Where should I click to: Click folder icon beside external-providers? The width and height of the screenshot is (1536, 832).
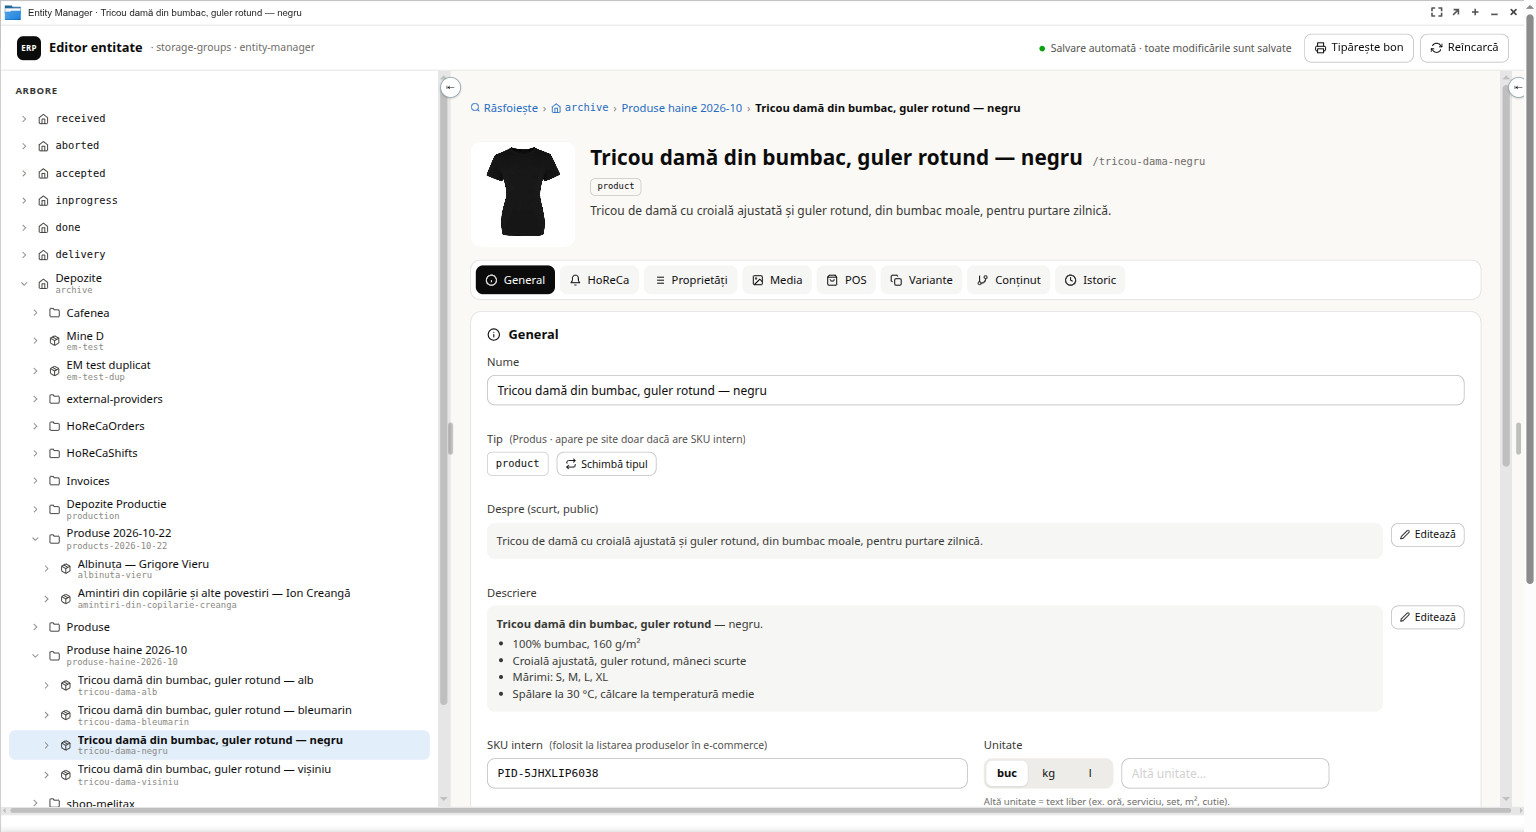click(54, 399)
